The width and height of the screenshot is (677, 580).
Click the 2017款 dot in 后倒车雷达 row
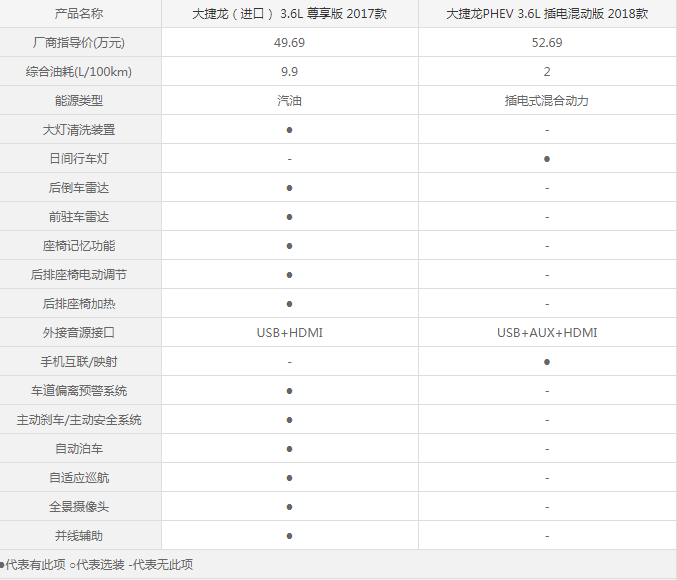(289, 188)
